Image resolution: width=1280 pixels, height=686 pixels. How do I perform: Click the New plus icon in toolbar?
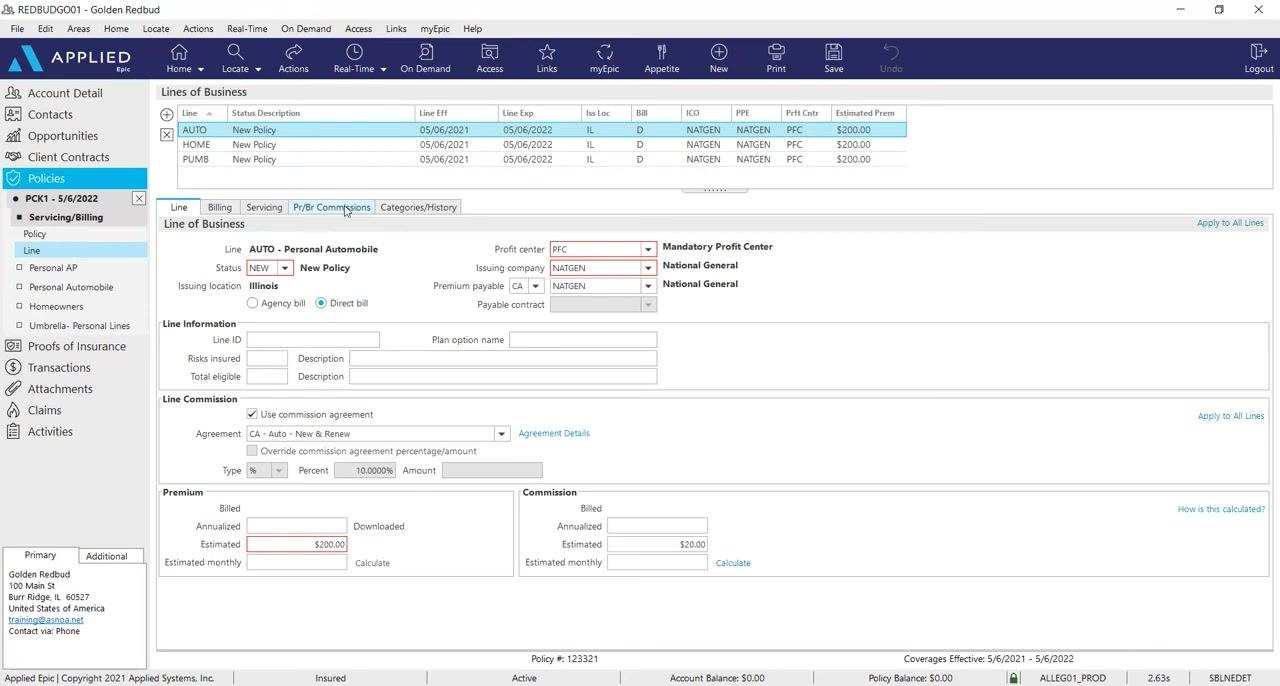click(719, 58)
